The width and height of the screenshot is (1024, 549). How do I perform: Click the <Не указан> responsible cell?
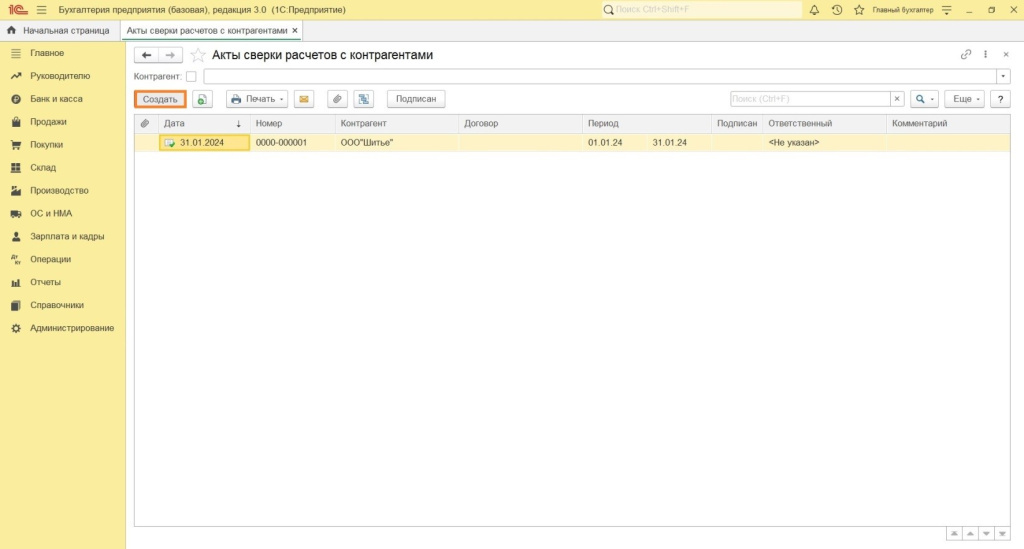coord(824,142)
